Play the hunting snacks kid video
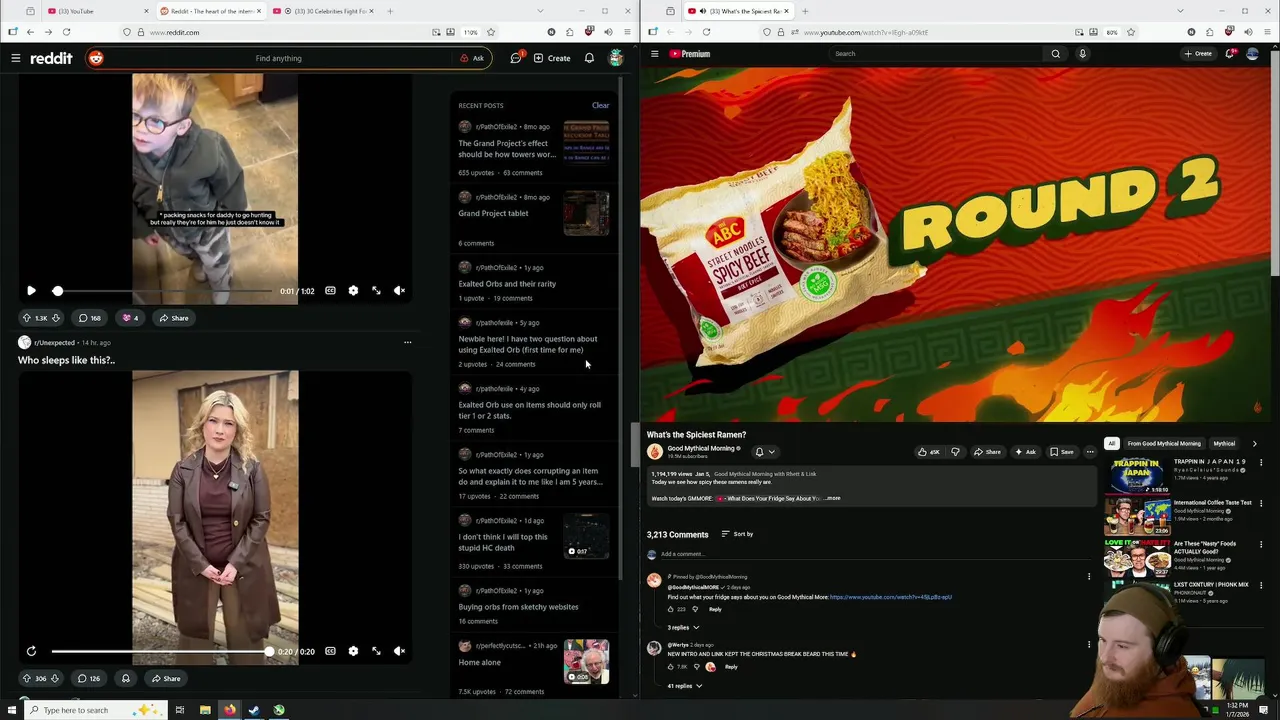 pos(31,291)
